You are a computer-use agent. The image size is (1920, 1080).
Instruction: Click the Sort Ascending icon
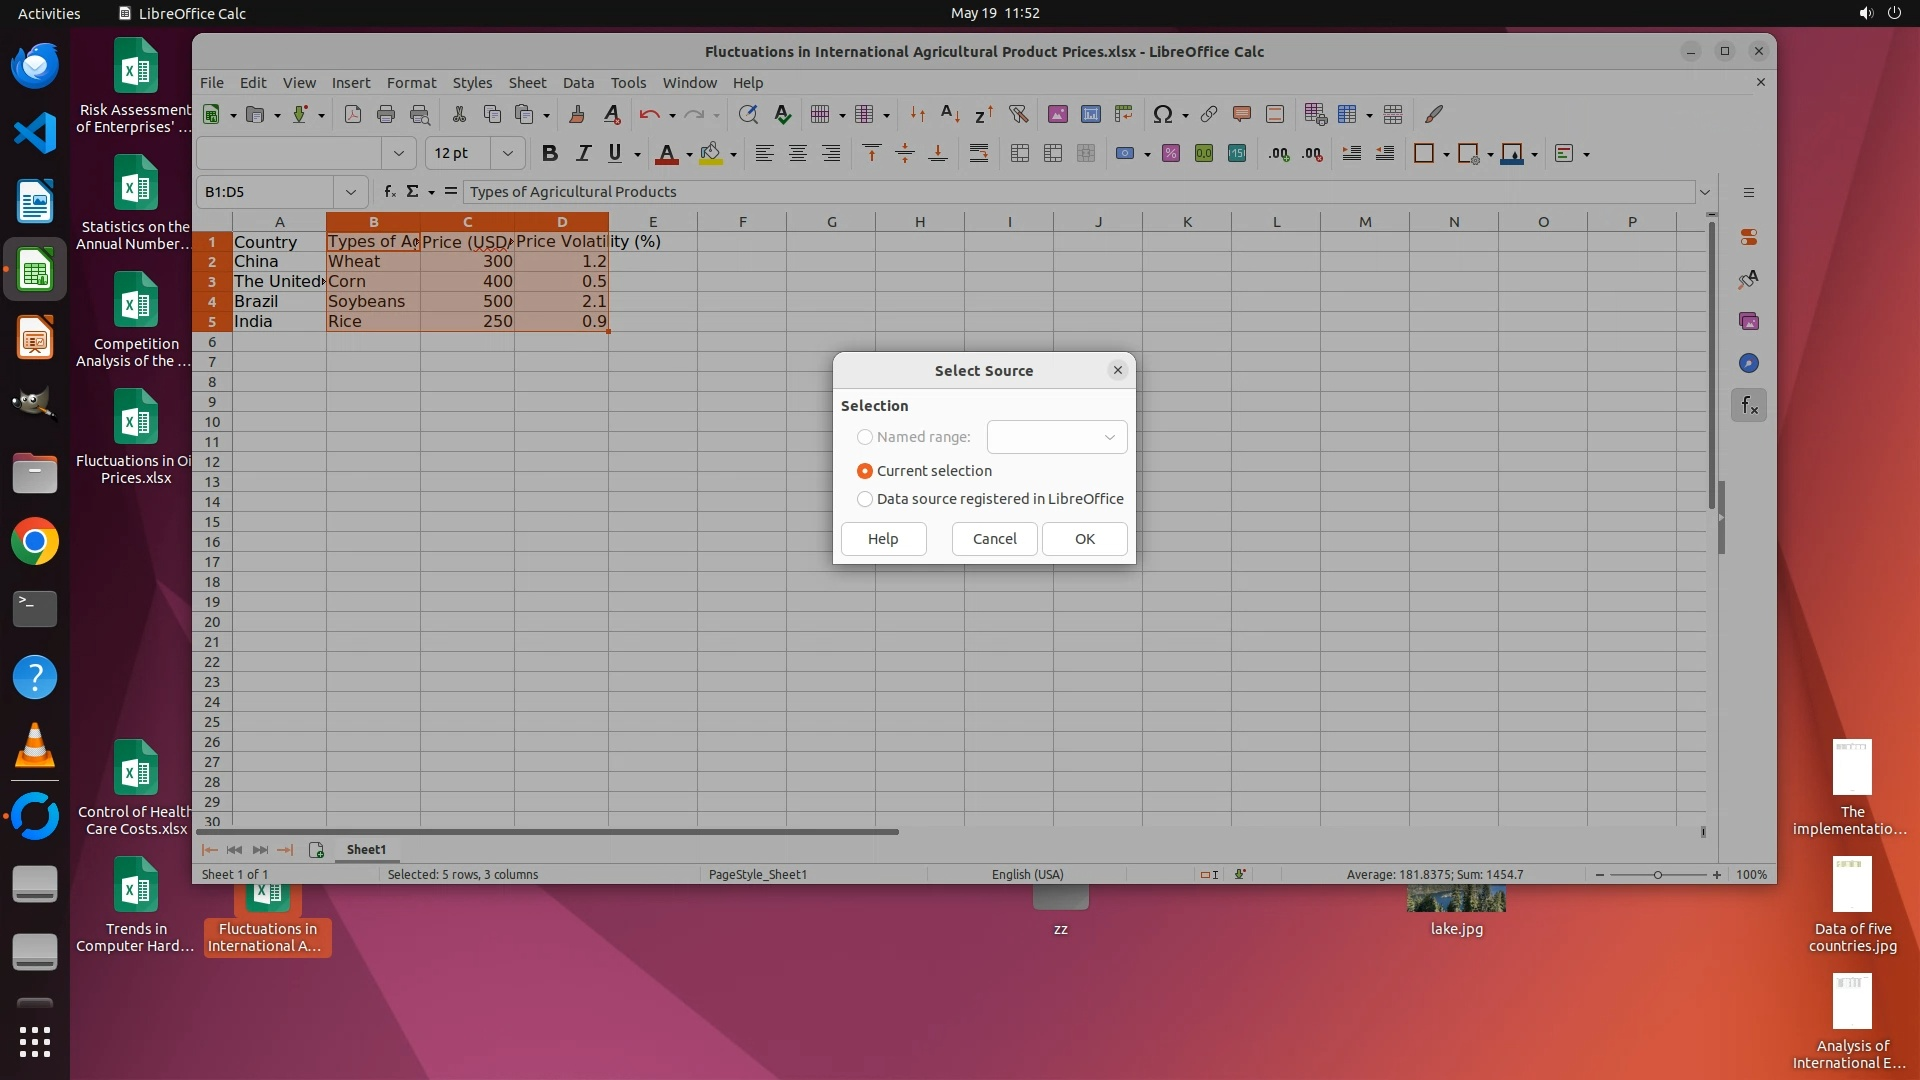click(950, 114)
